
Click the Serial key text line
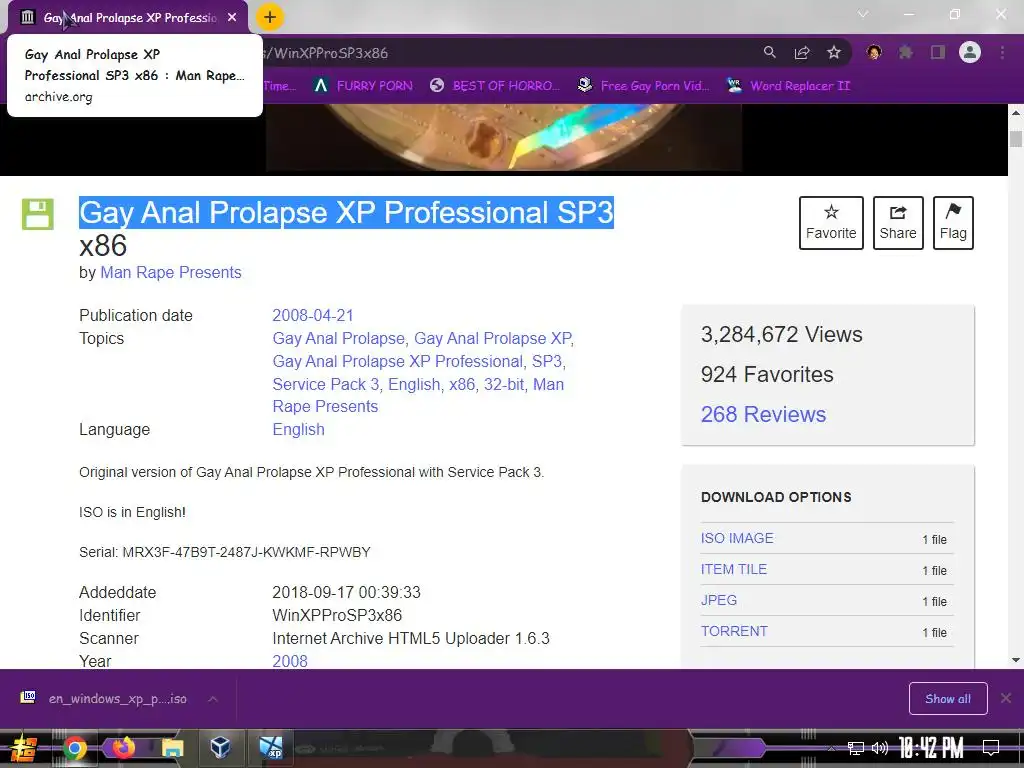click(225, 552)
